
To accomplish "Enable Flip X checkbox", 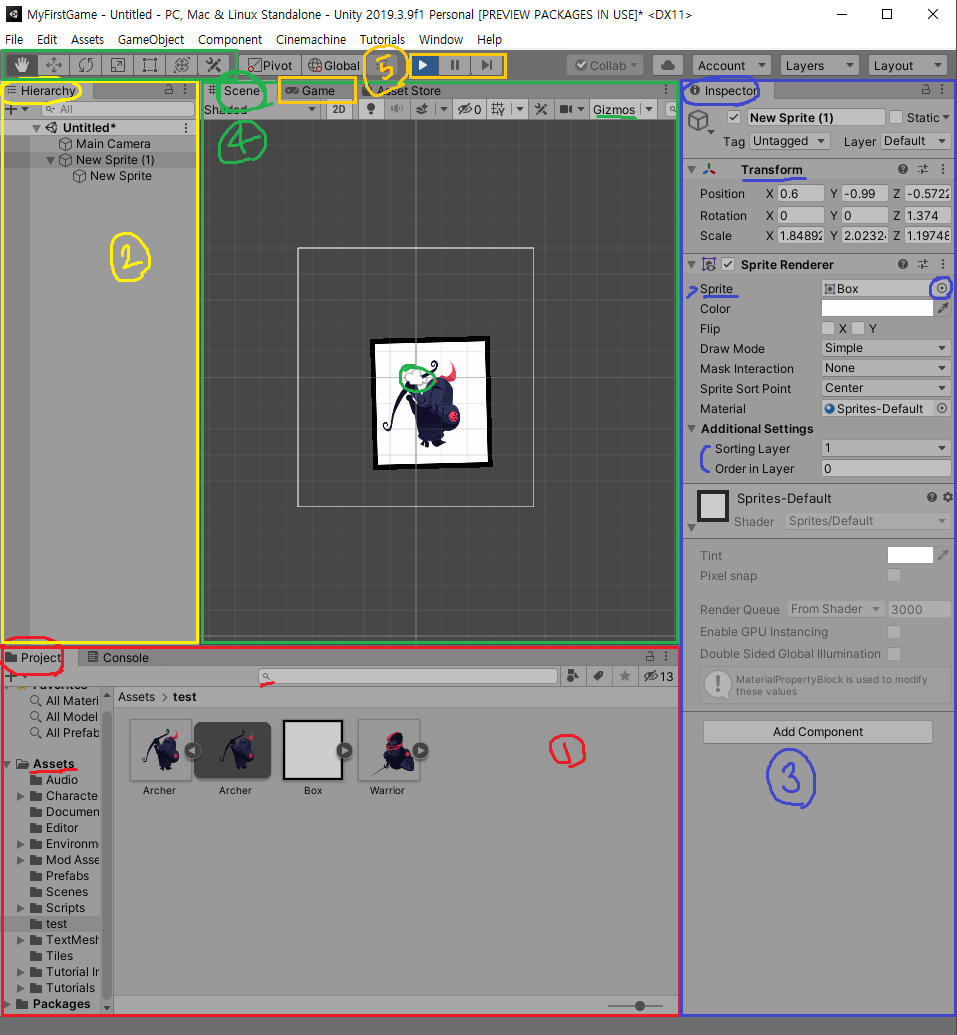I will [828, 328].
